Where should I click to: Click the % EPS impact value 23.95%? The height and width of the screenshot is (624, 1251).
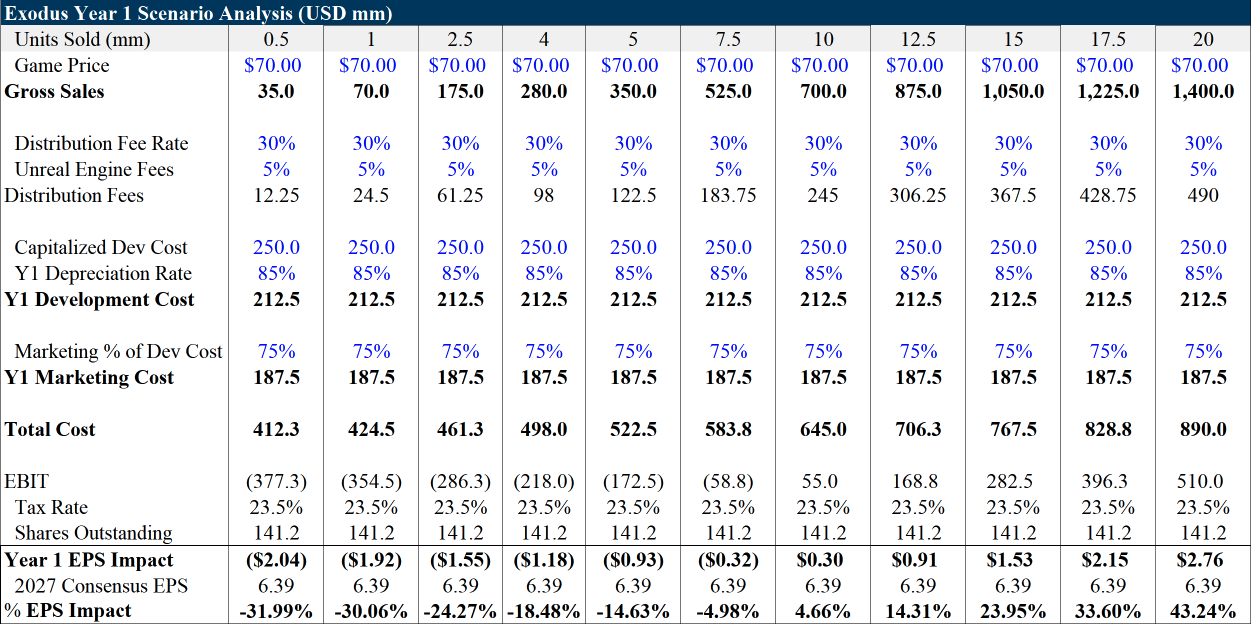1013,611
